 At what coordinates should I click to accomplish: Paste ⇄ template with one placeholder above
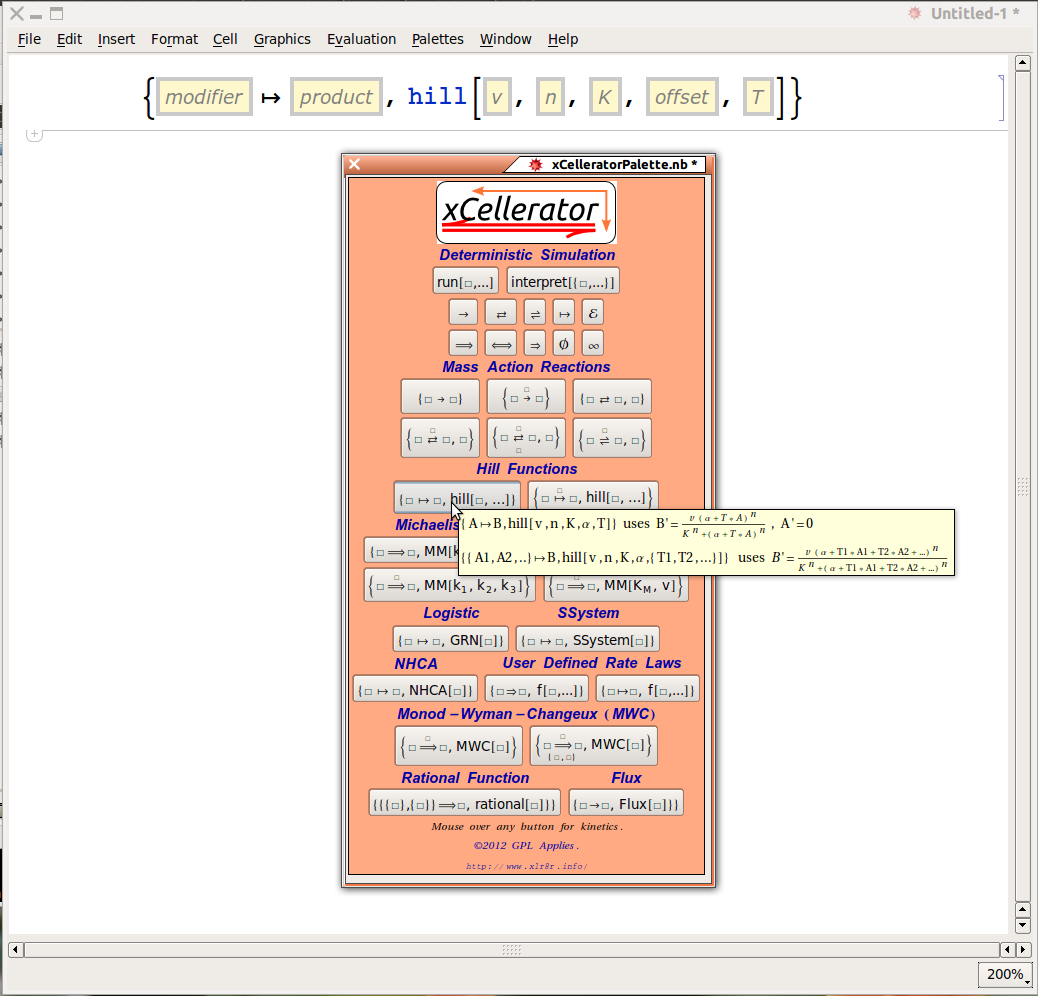tap(440, 438)
